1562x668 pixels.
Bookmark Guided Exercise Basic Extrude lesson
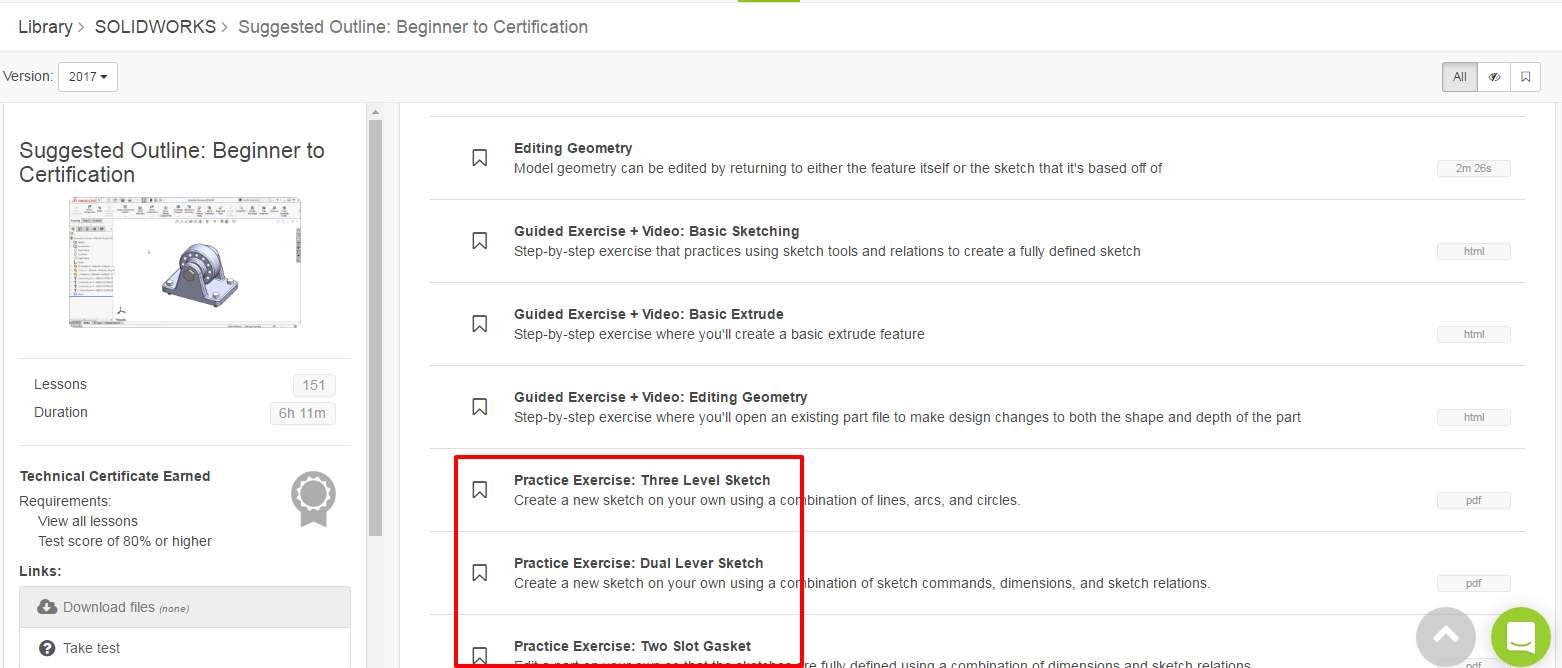click(x=480, y=324)
